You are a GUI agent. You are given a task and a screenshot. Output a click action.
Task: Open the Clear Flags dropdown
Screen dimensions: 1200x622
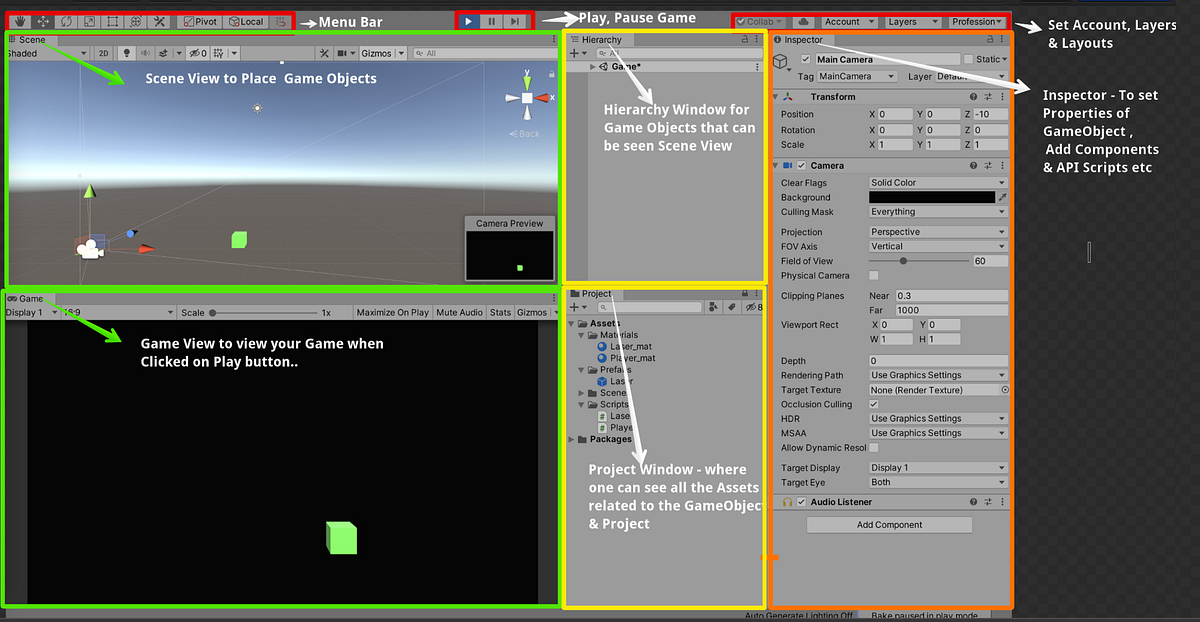(x=937, y=182)
